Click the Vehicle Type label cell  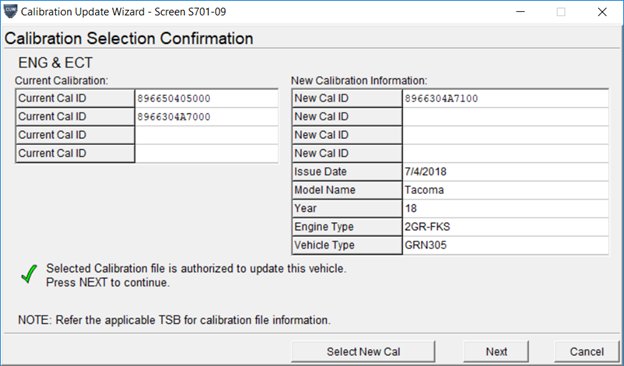pos(347,245)
